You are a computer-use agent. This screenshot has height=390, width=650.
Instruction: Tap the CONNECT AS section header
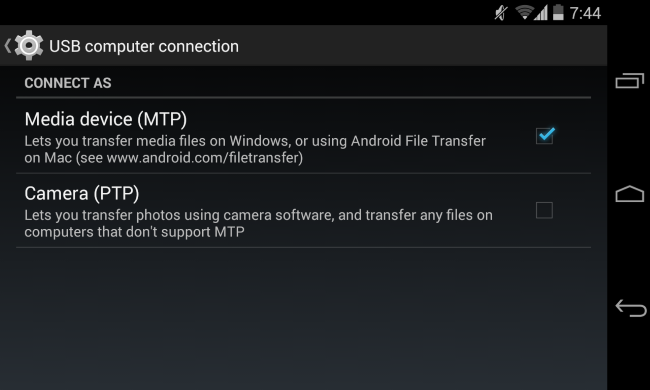click(x=68, y=83)
